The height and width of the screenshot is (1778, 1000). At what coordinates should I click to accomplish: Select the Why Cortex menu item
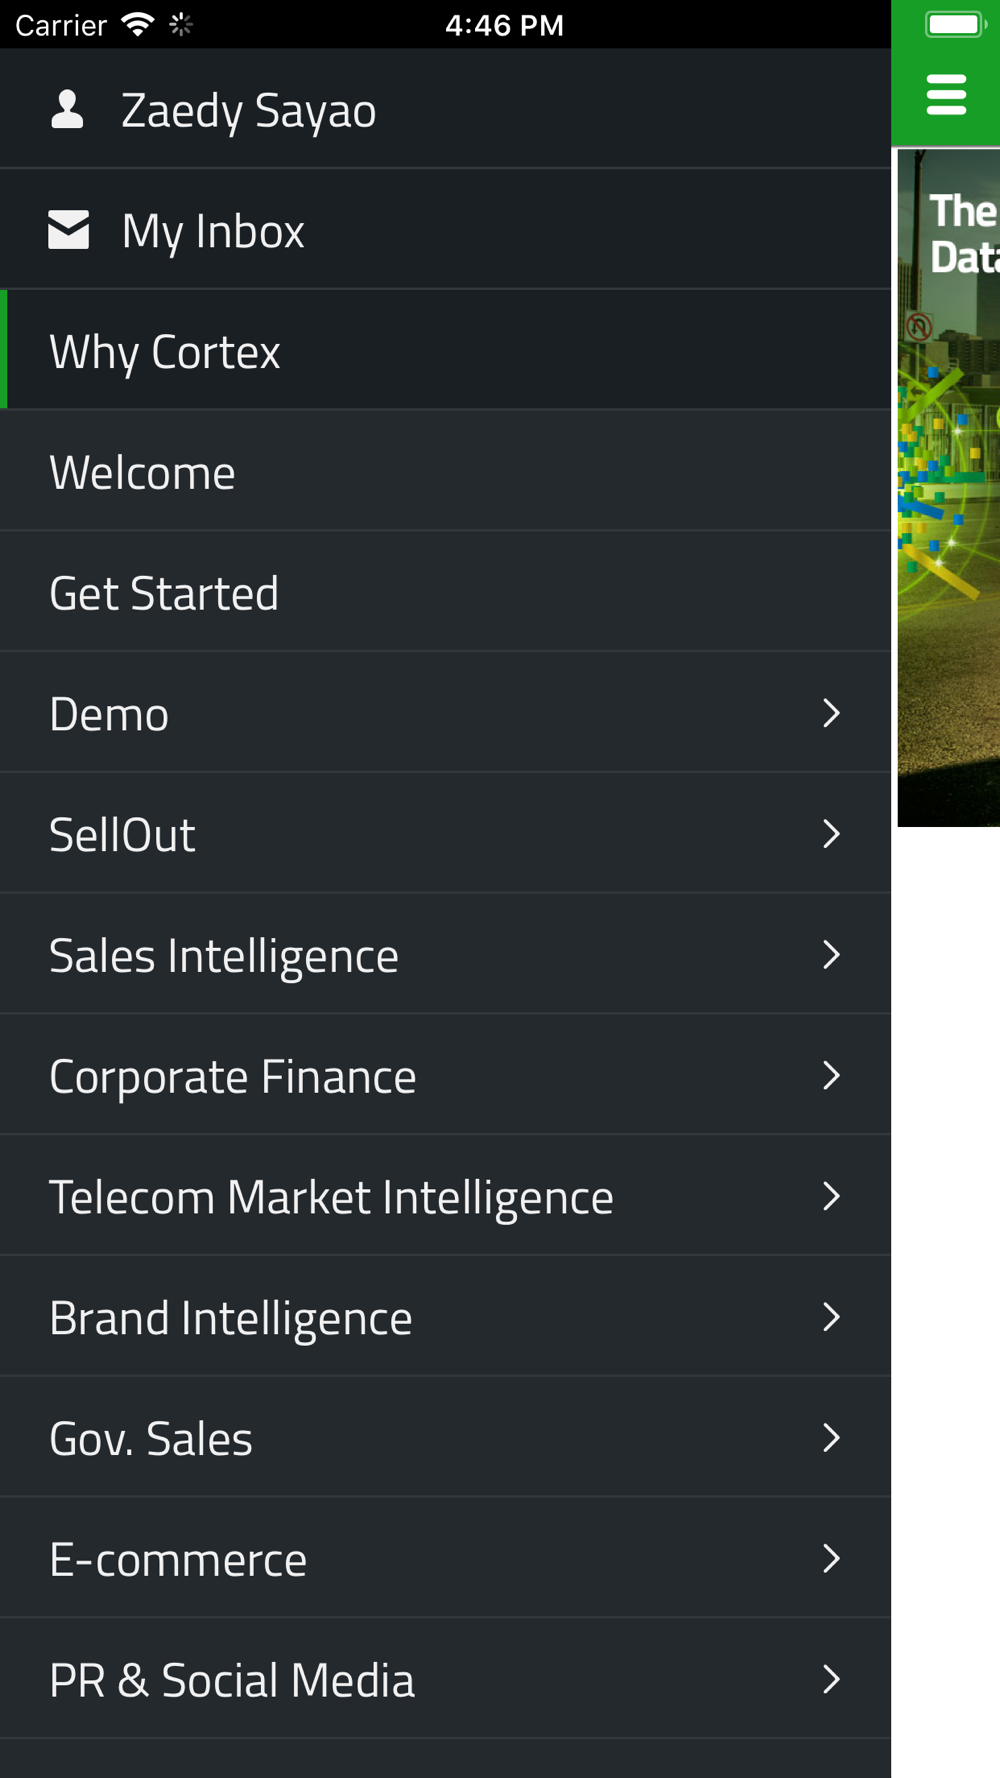165,352
